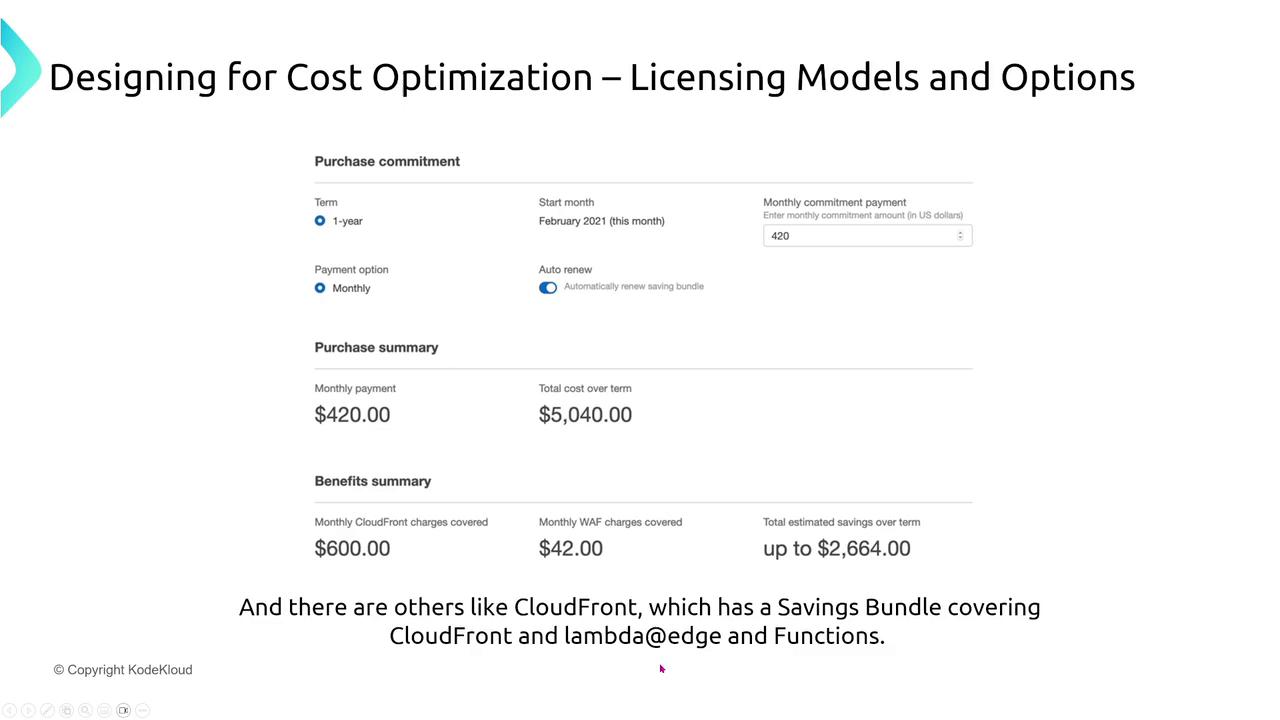
Task: Toggle subtitles in slideshow toolbar
Action: tap(104, 710)
